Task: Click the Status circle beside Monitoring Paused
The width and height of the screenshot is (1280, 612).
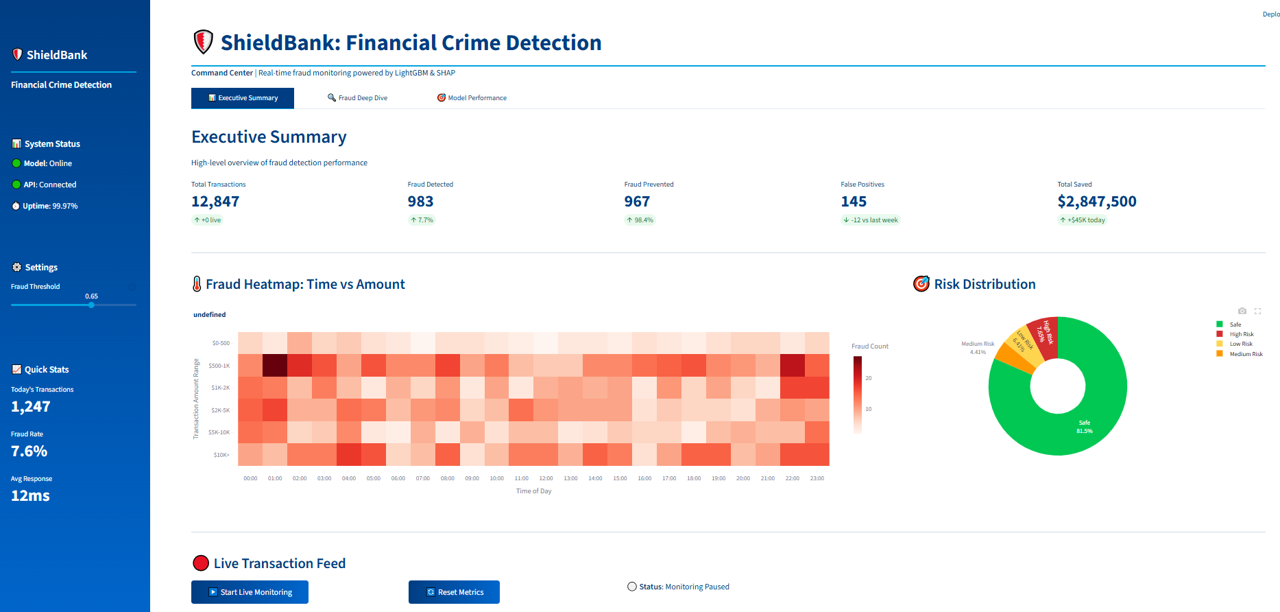Action: (632, 587)
